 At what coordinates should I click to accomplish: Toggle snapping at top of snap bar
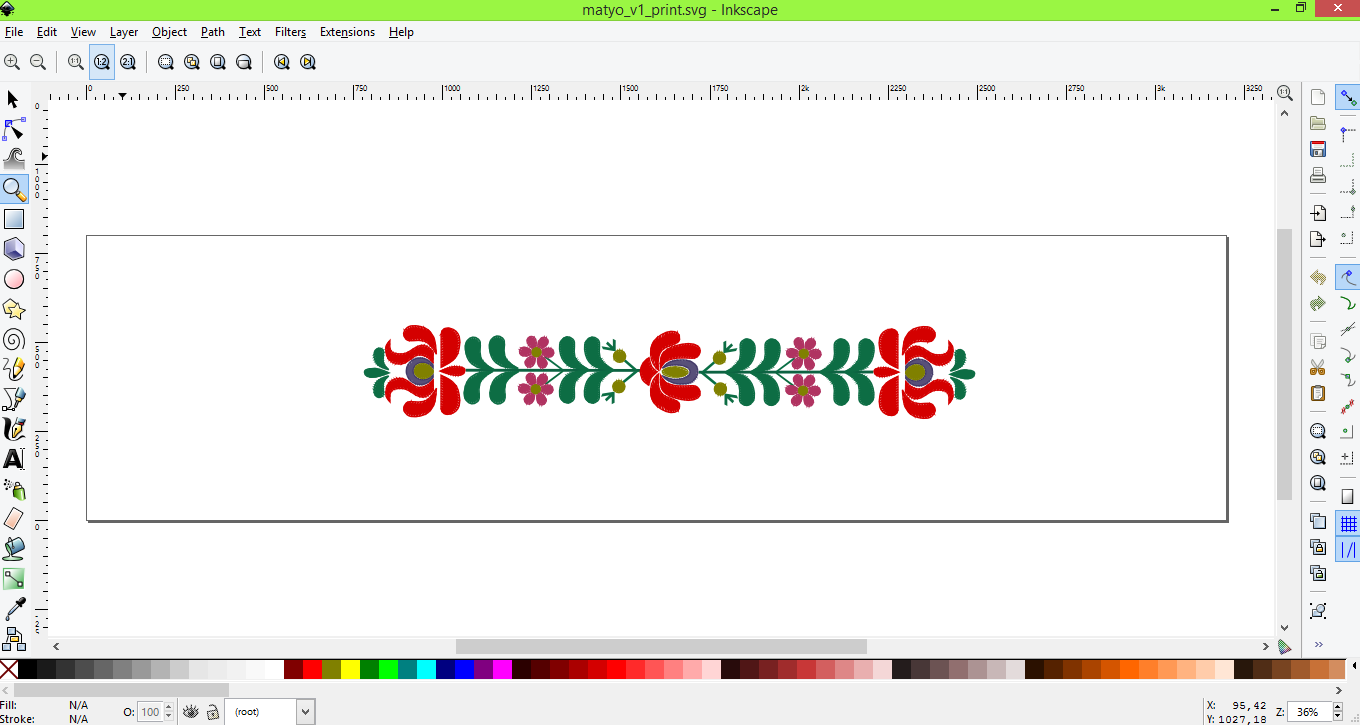(x=1348, y=97)
